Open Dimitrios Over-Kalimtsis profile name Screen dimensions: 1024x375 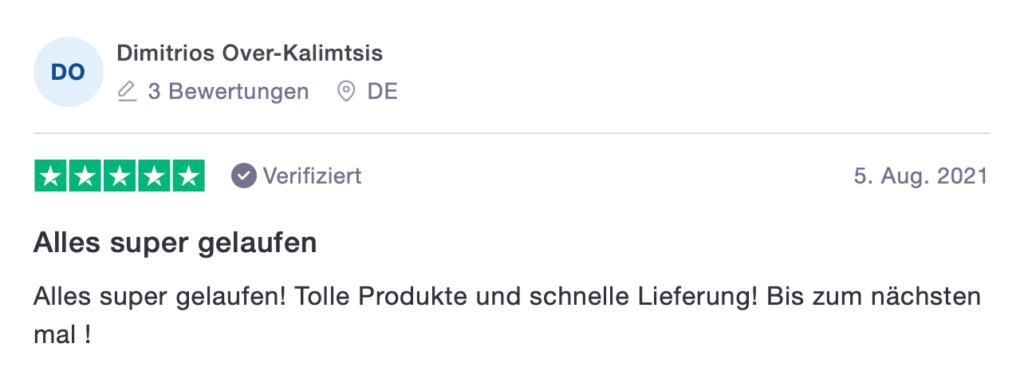point(249,54)
